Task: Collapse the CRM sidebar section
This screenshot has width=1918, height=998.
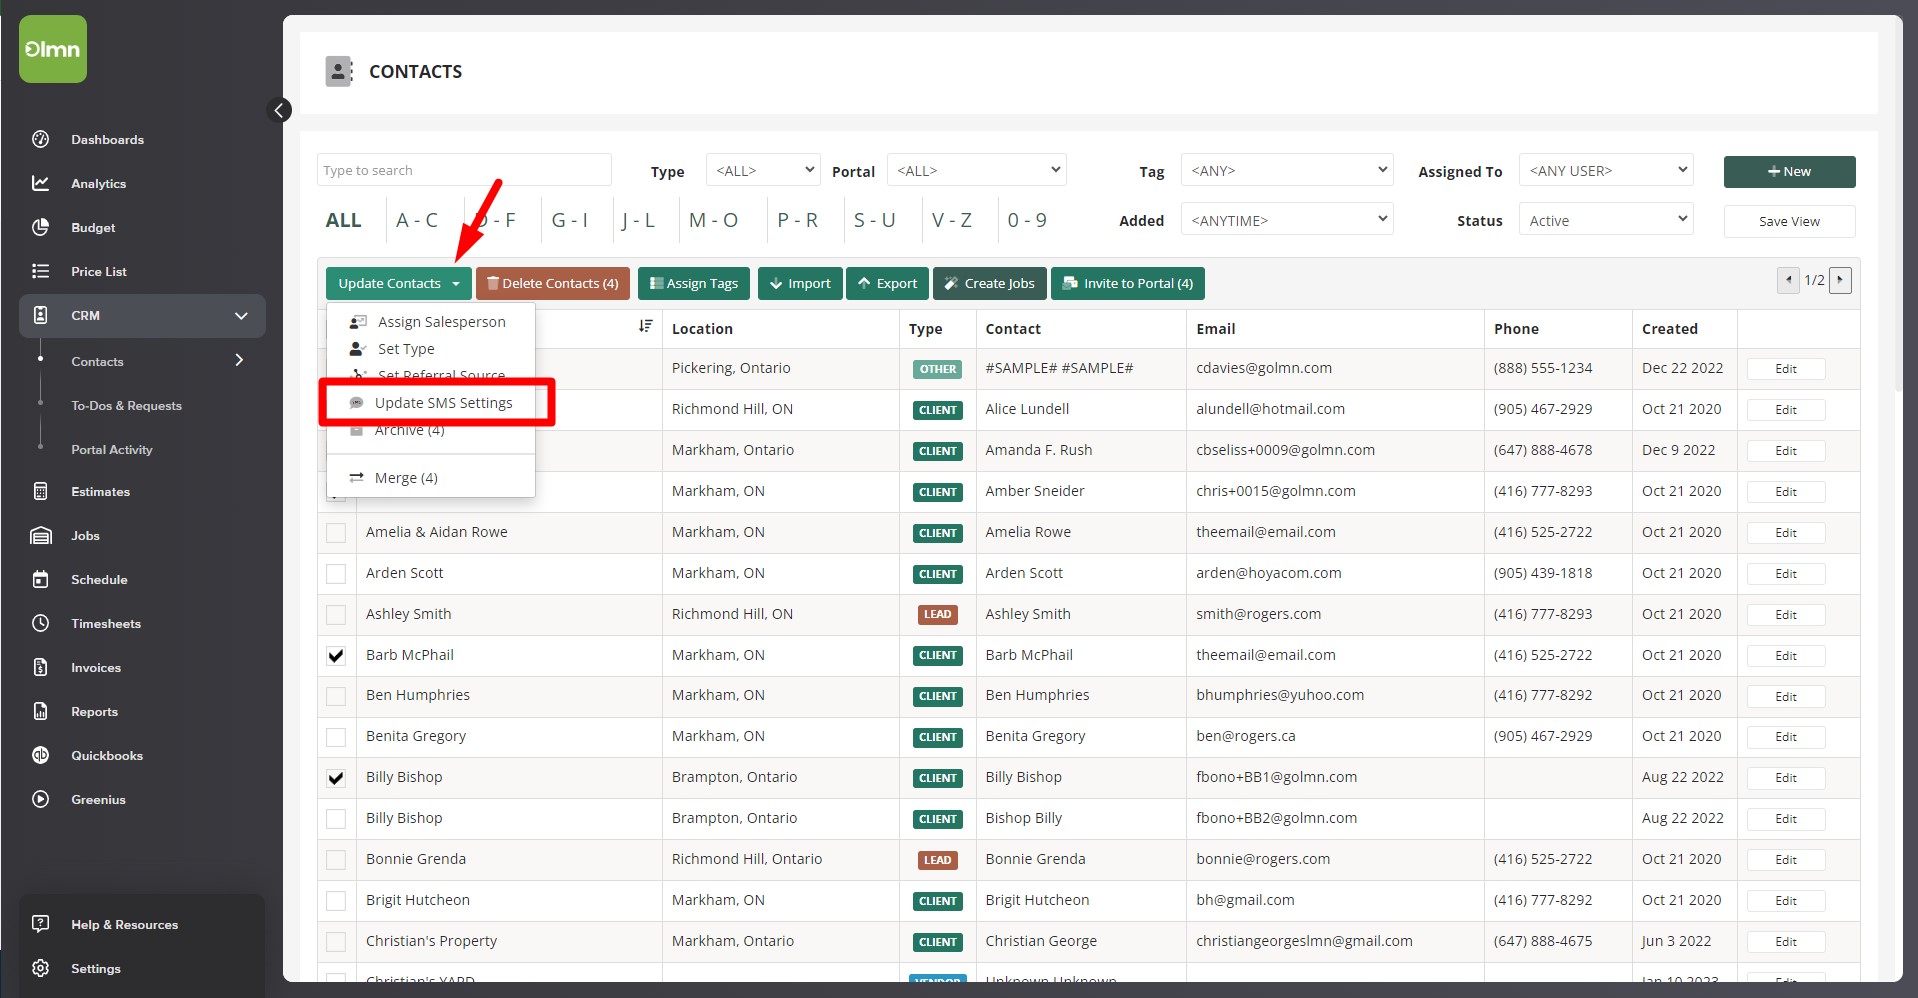Action: (241, 315)
